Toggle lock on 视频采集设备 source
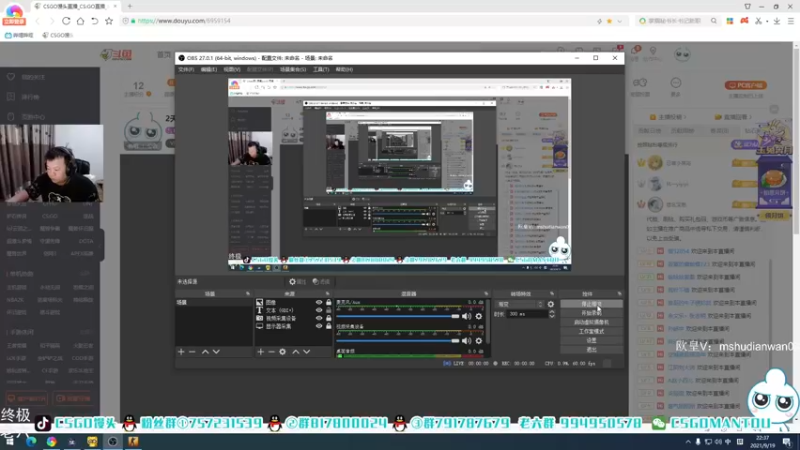 [329, 318]
